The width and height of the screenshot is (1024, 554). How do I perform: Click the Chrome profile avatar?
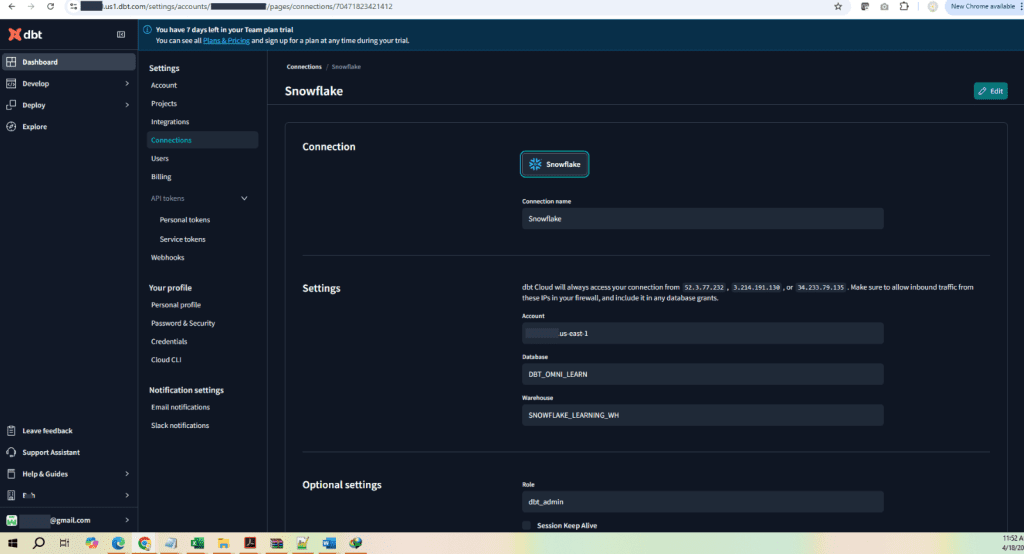pos(933,7)
